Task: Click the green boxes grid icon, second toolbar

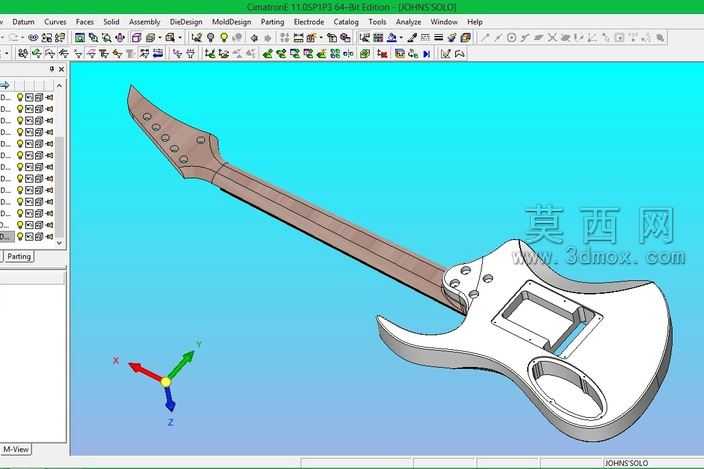Action: [x=335, y=54]
